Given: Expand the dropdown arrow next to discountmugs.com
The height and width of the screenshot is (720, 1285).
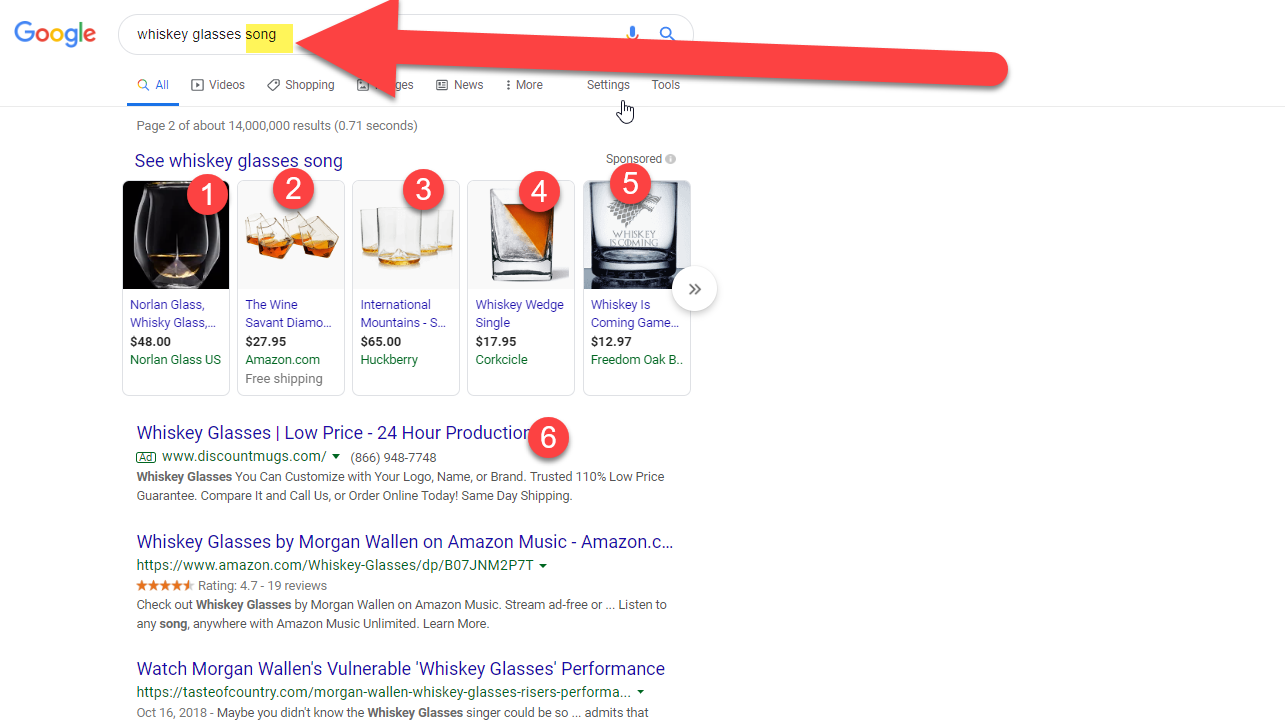Looking at the screenshot, I should pyautogui.click(x=336, y=457).
